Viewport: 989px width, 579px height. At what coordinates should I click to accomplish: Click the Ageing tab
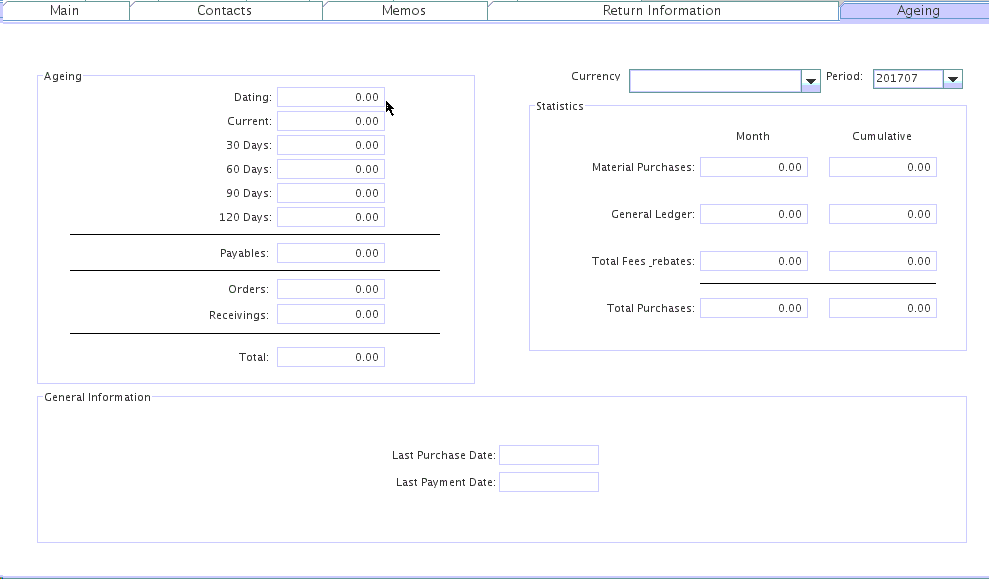pyautogui.click(x=917, y=11)
